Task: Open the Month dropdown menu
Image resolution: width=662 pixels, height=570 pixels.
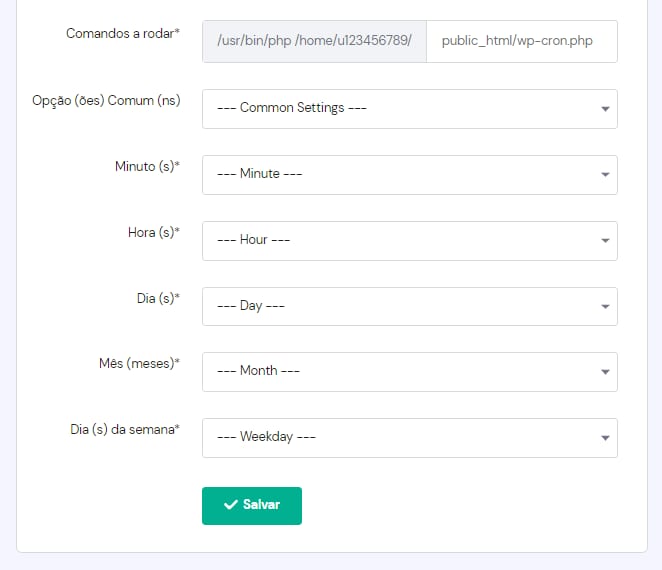Action: 409,372
